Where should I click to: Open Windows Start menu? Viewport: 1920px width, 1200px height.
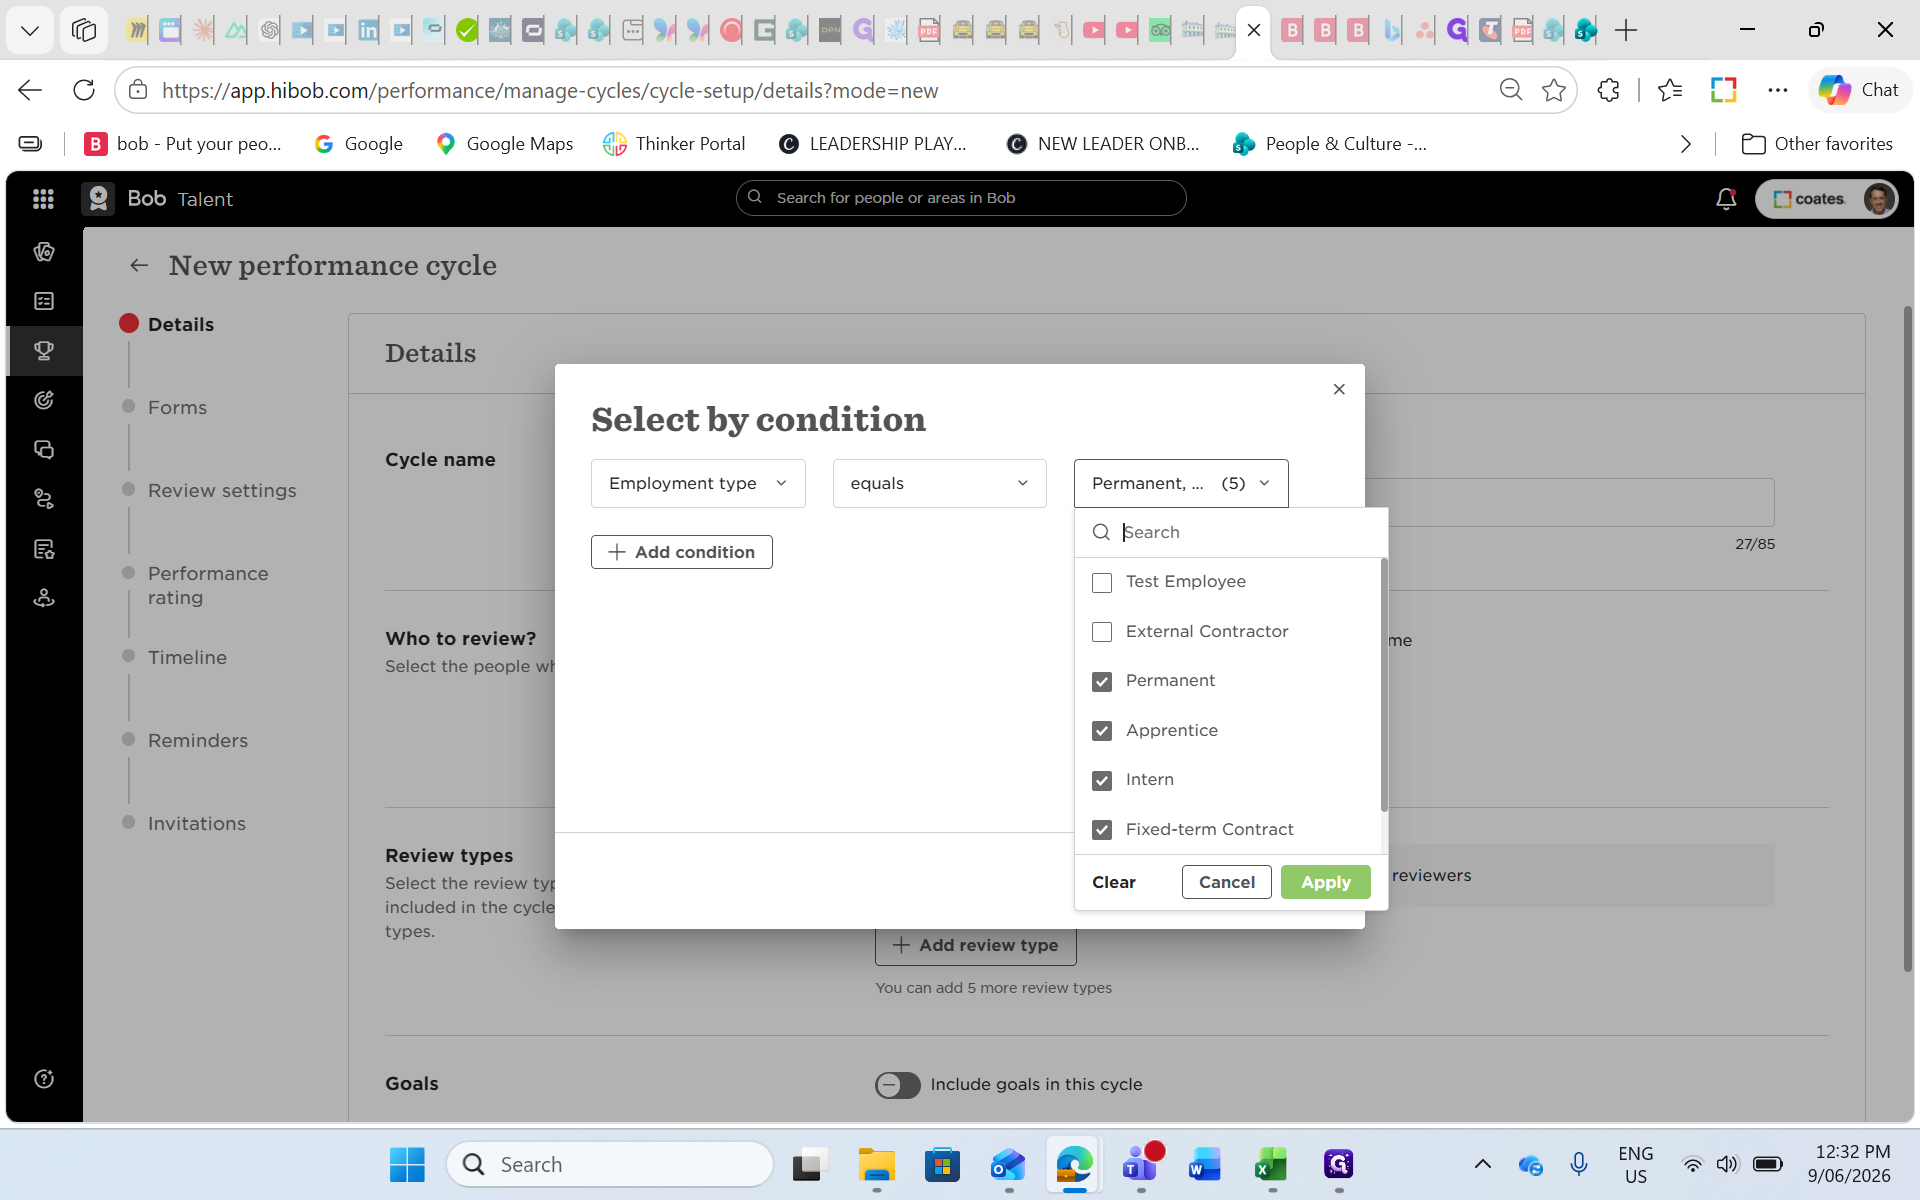tap(407, 1164)
